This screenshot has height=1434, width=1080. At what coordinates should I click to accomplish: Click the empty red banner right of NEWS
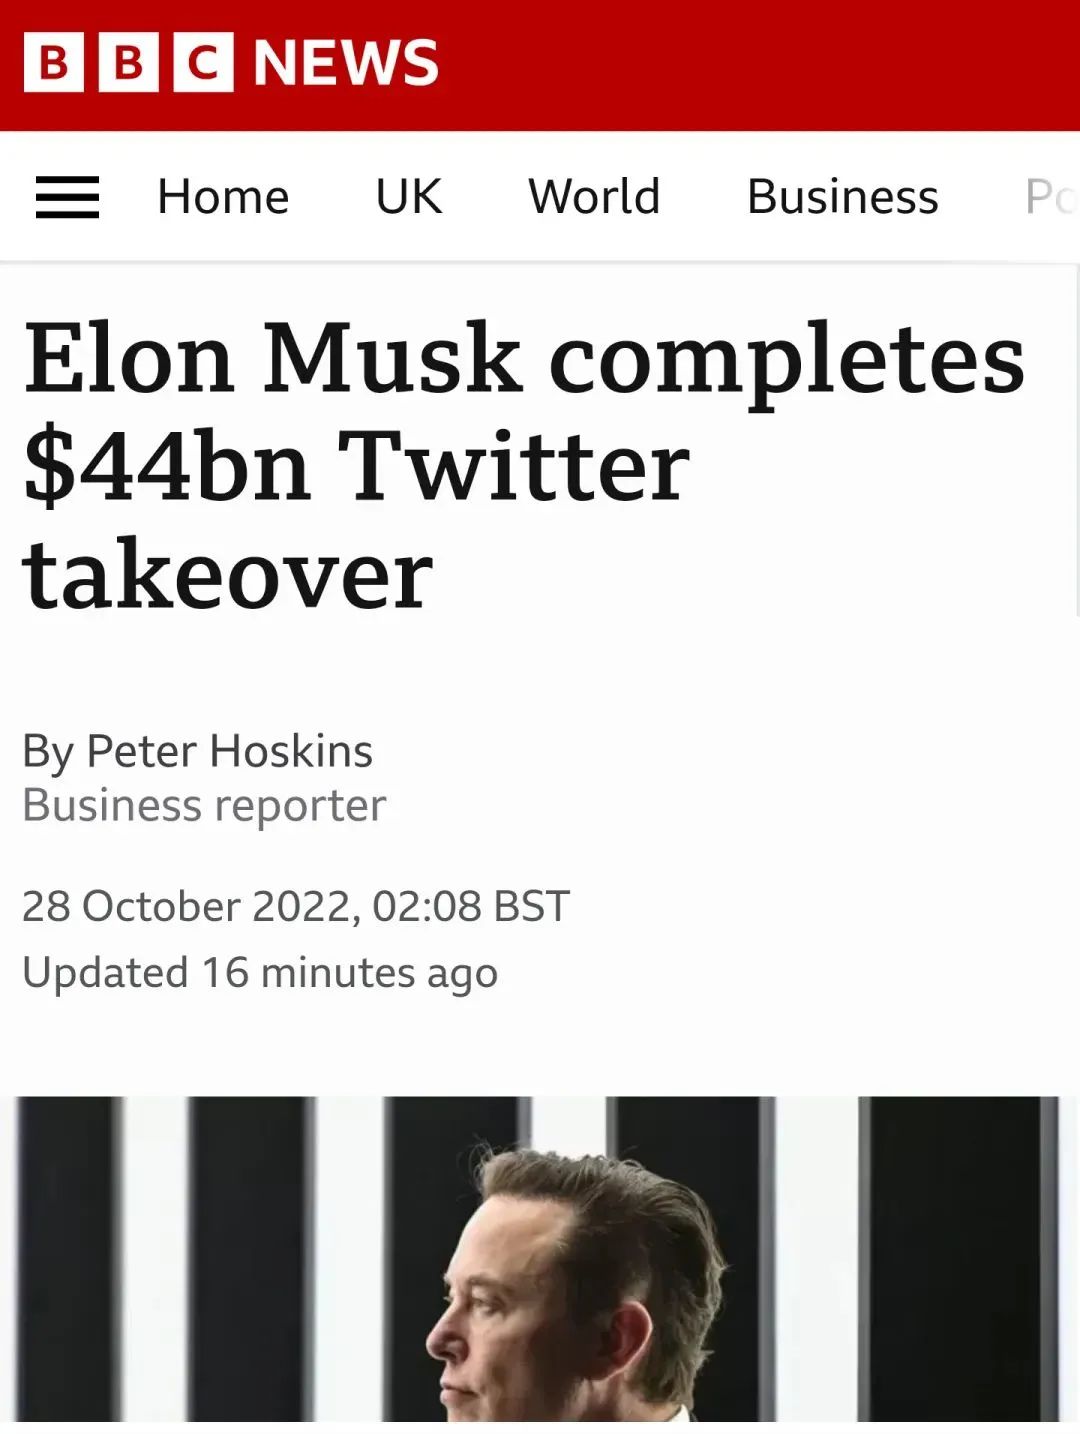click(x=760, y=64)
